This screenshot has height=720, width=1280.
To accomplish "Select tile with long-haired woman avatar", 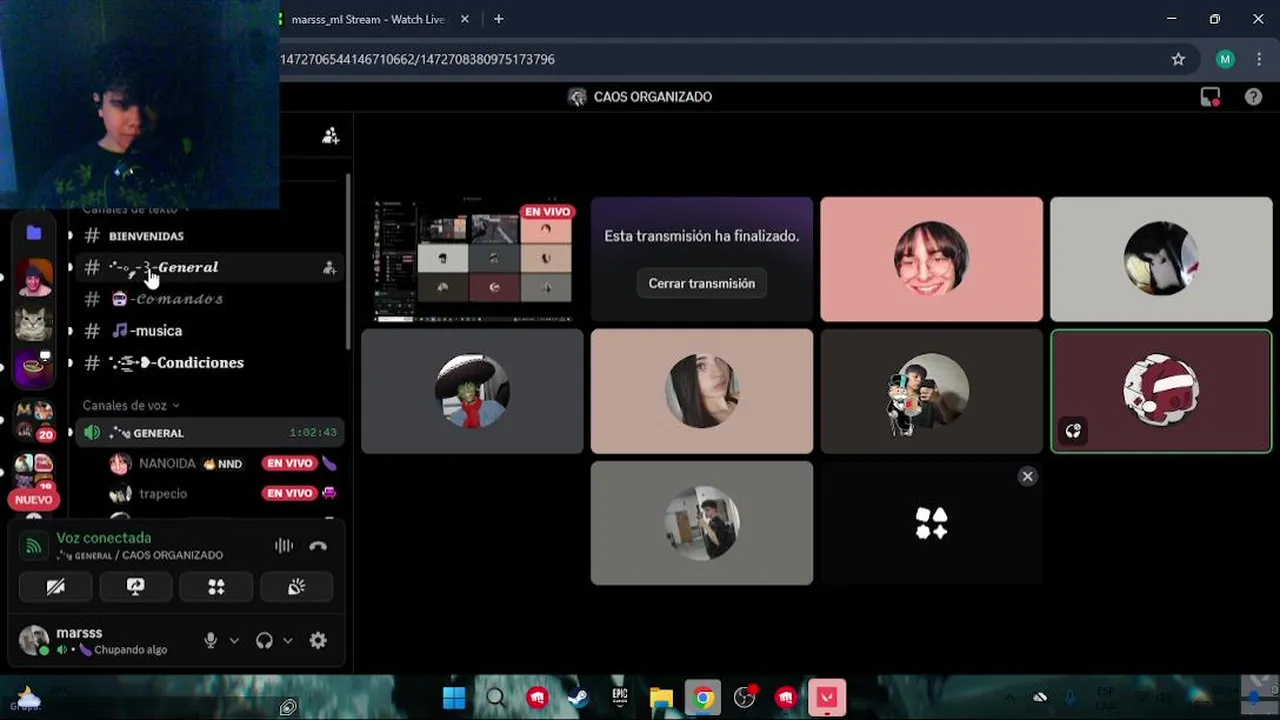I will coord(702,392).
